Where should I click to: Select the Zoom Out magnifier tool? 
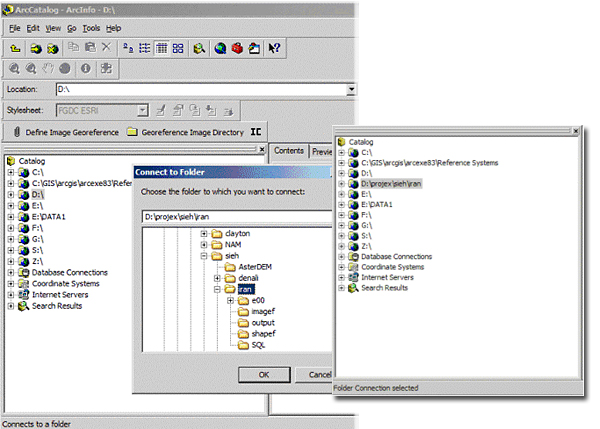(31, 69)
